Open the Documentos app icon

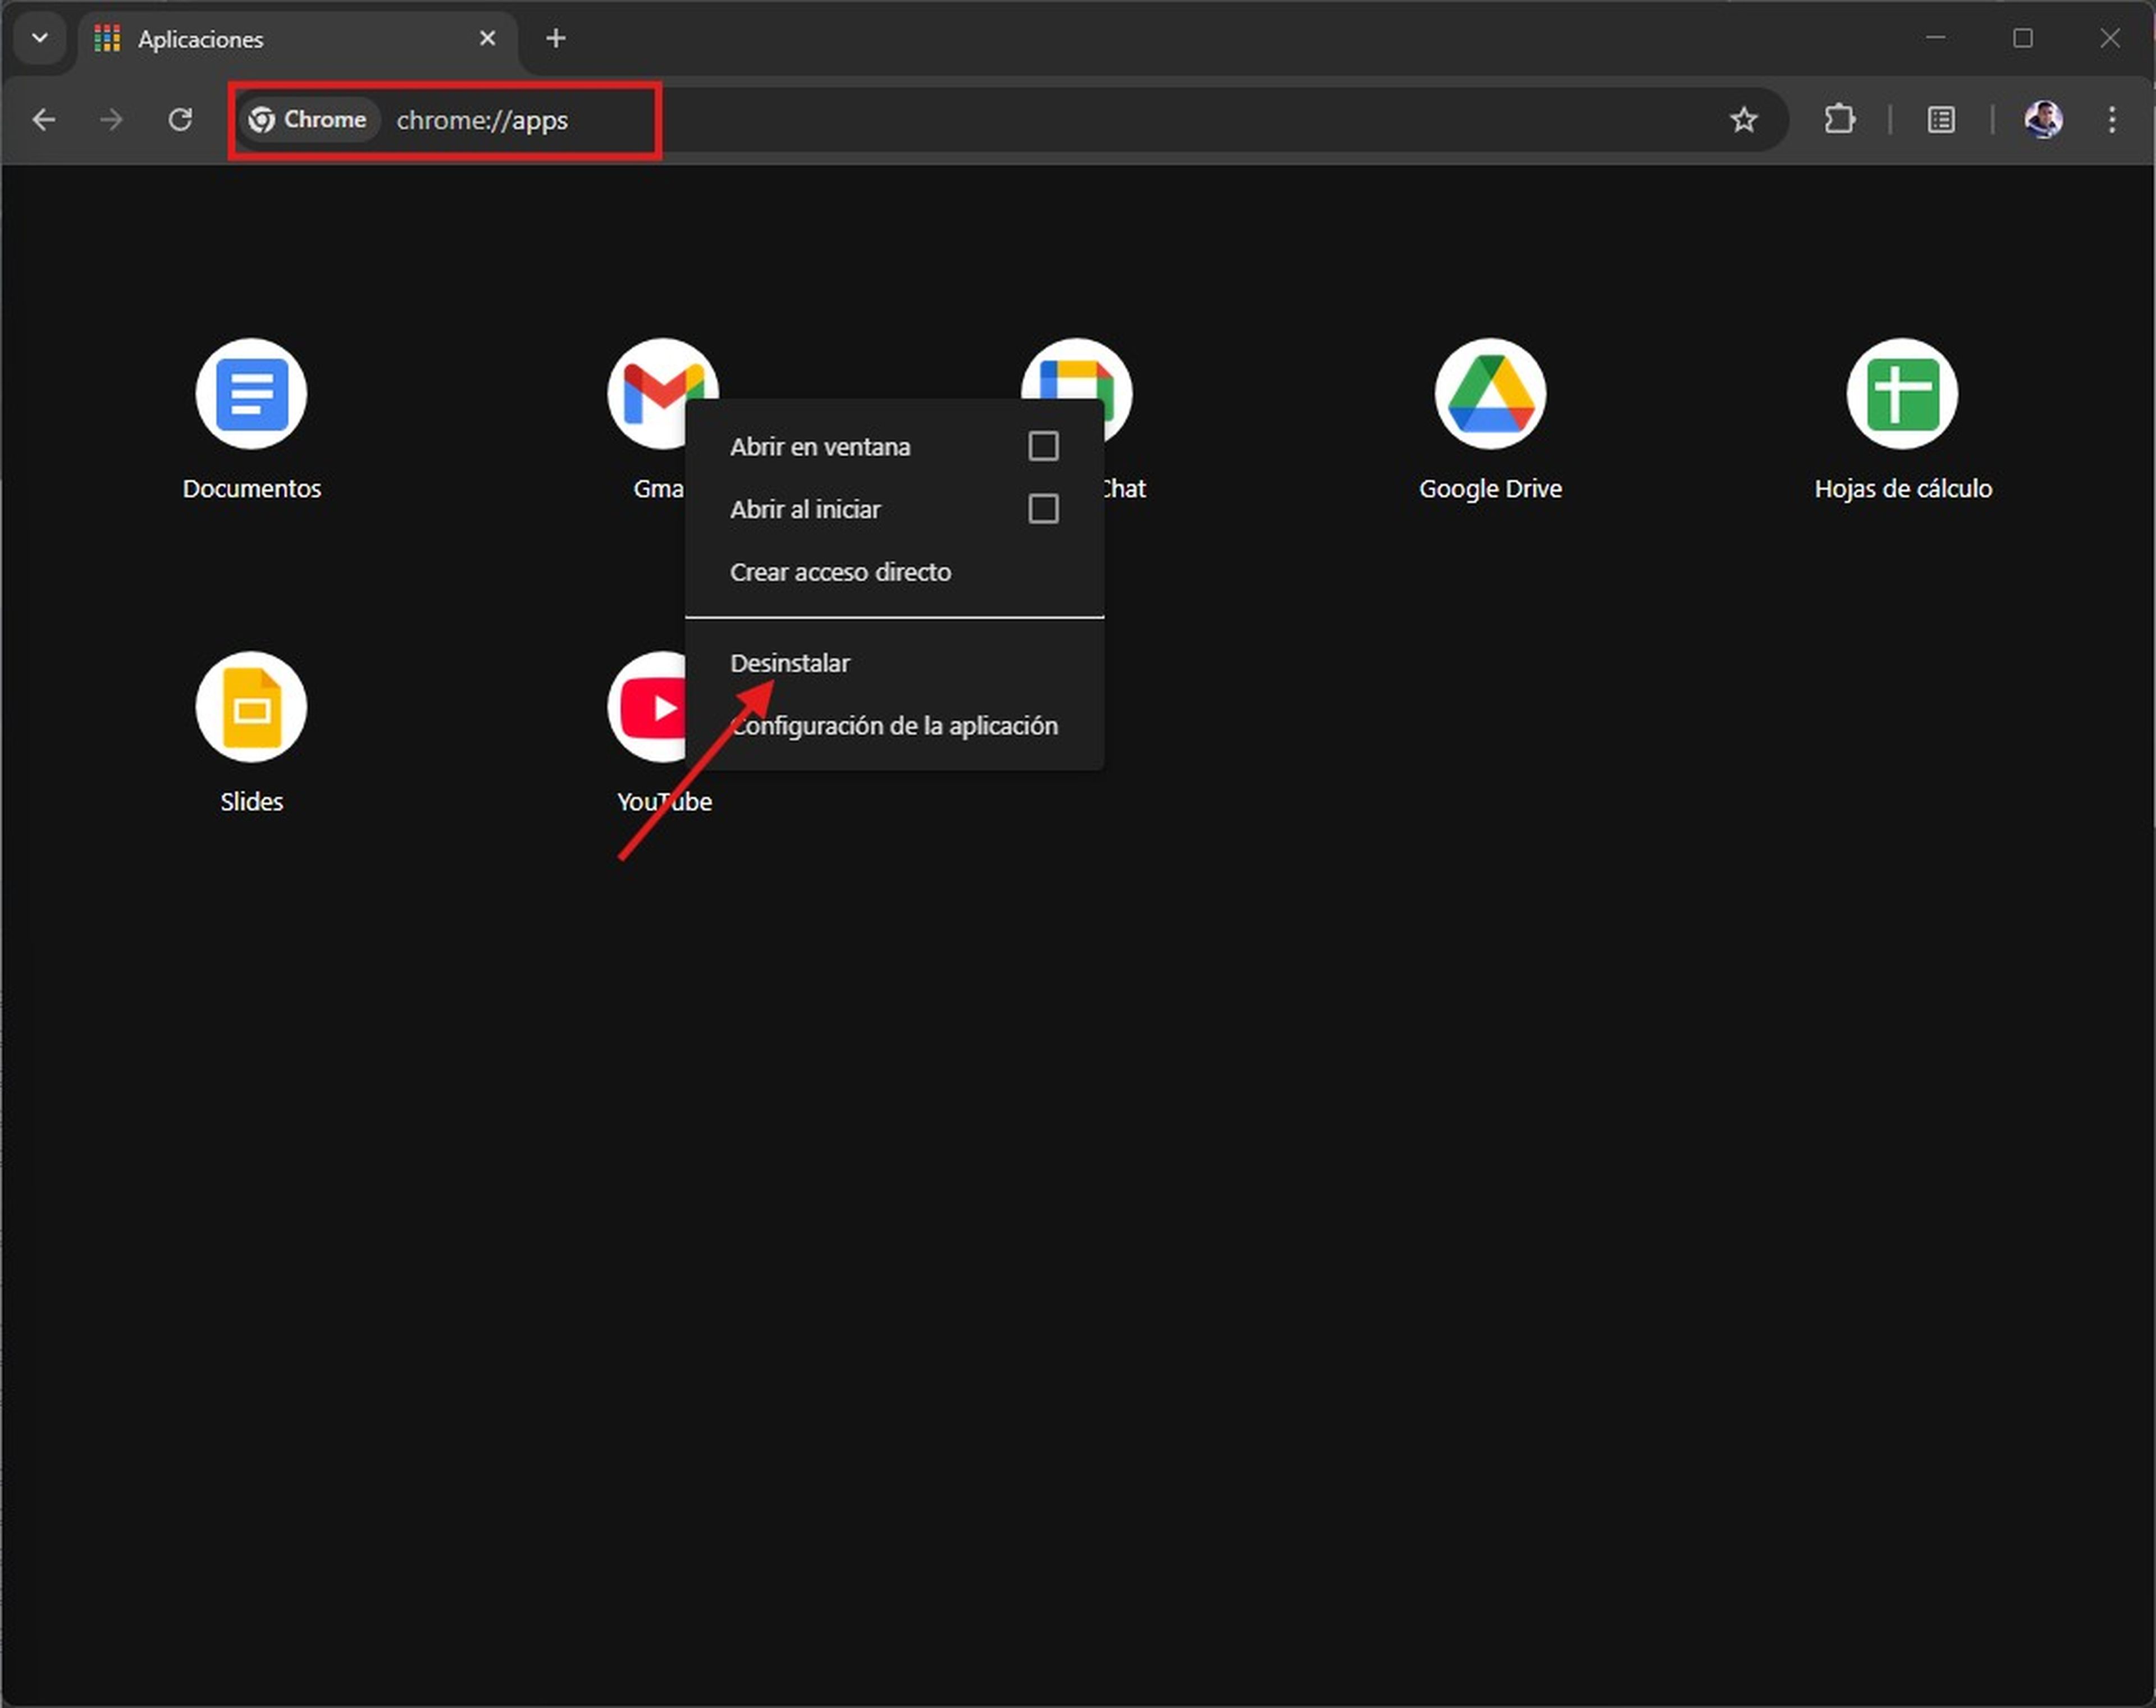tap(251, 393)
